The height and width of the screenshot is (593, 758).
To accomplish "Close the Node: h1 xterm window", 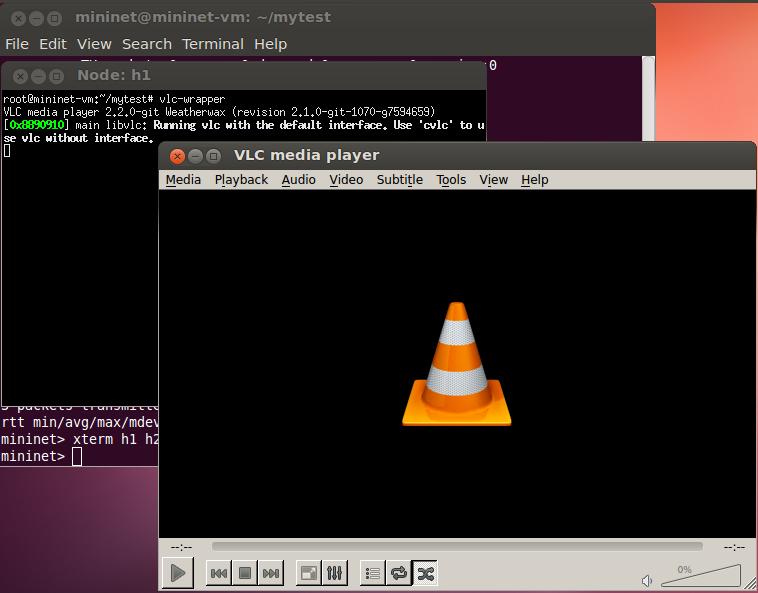I will pyautogui.click(x=20, y=76).
